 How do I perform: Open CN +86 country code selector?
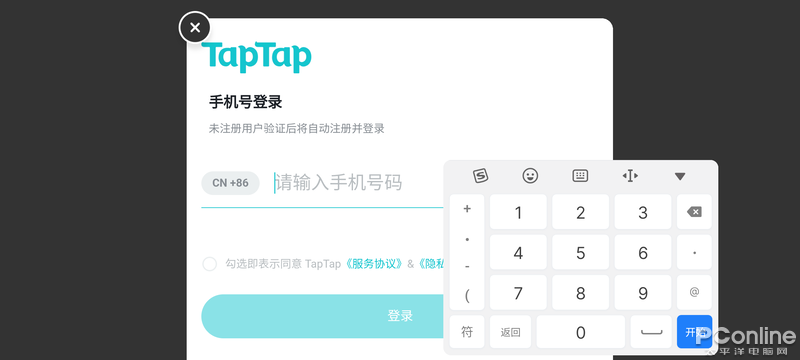click(231, 183)
